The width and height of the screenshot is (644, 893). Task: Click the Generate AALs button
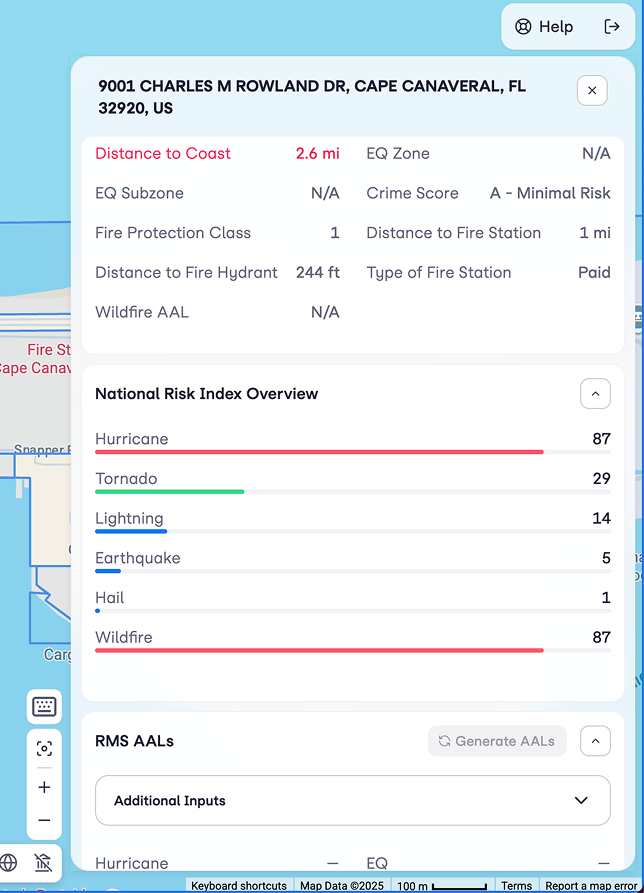[x=497, y=741]
